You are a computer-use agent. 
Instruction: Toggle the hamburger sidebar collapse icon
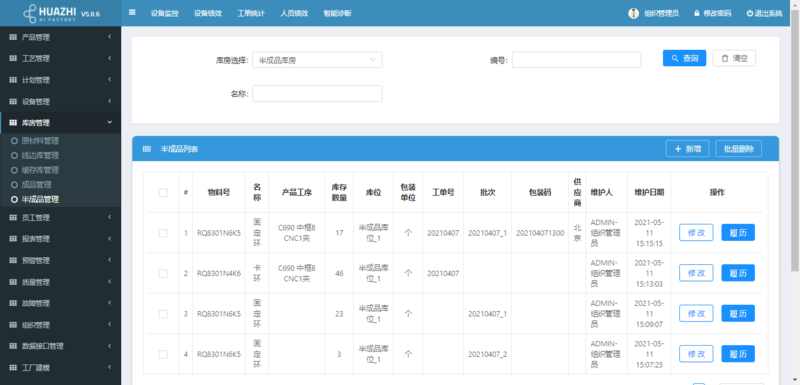[x=132, y=13]
